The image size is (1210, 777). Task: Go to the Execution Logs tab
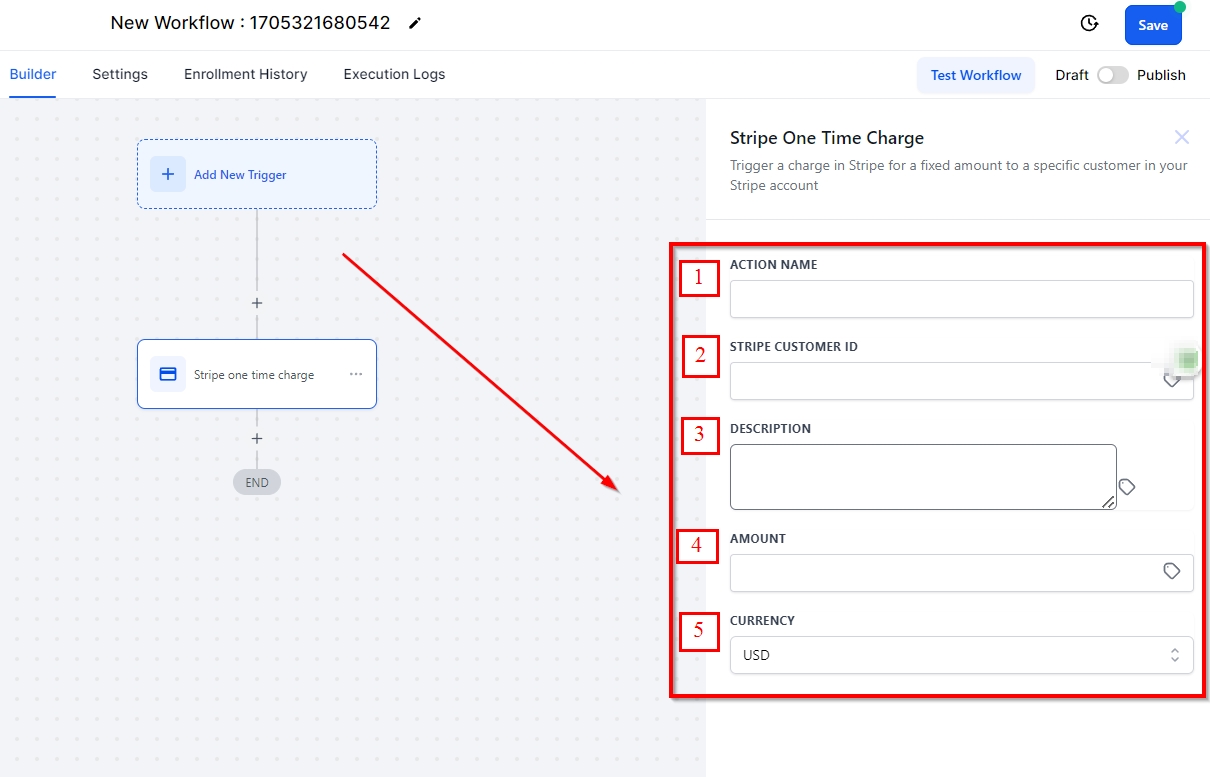(394, 74)
